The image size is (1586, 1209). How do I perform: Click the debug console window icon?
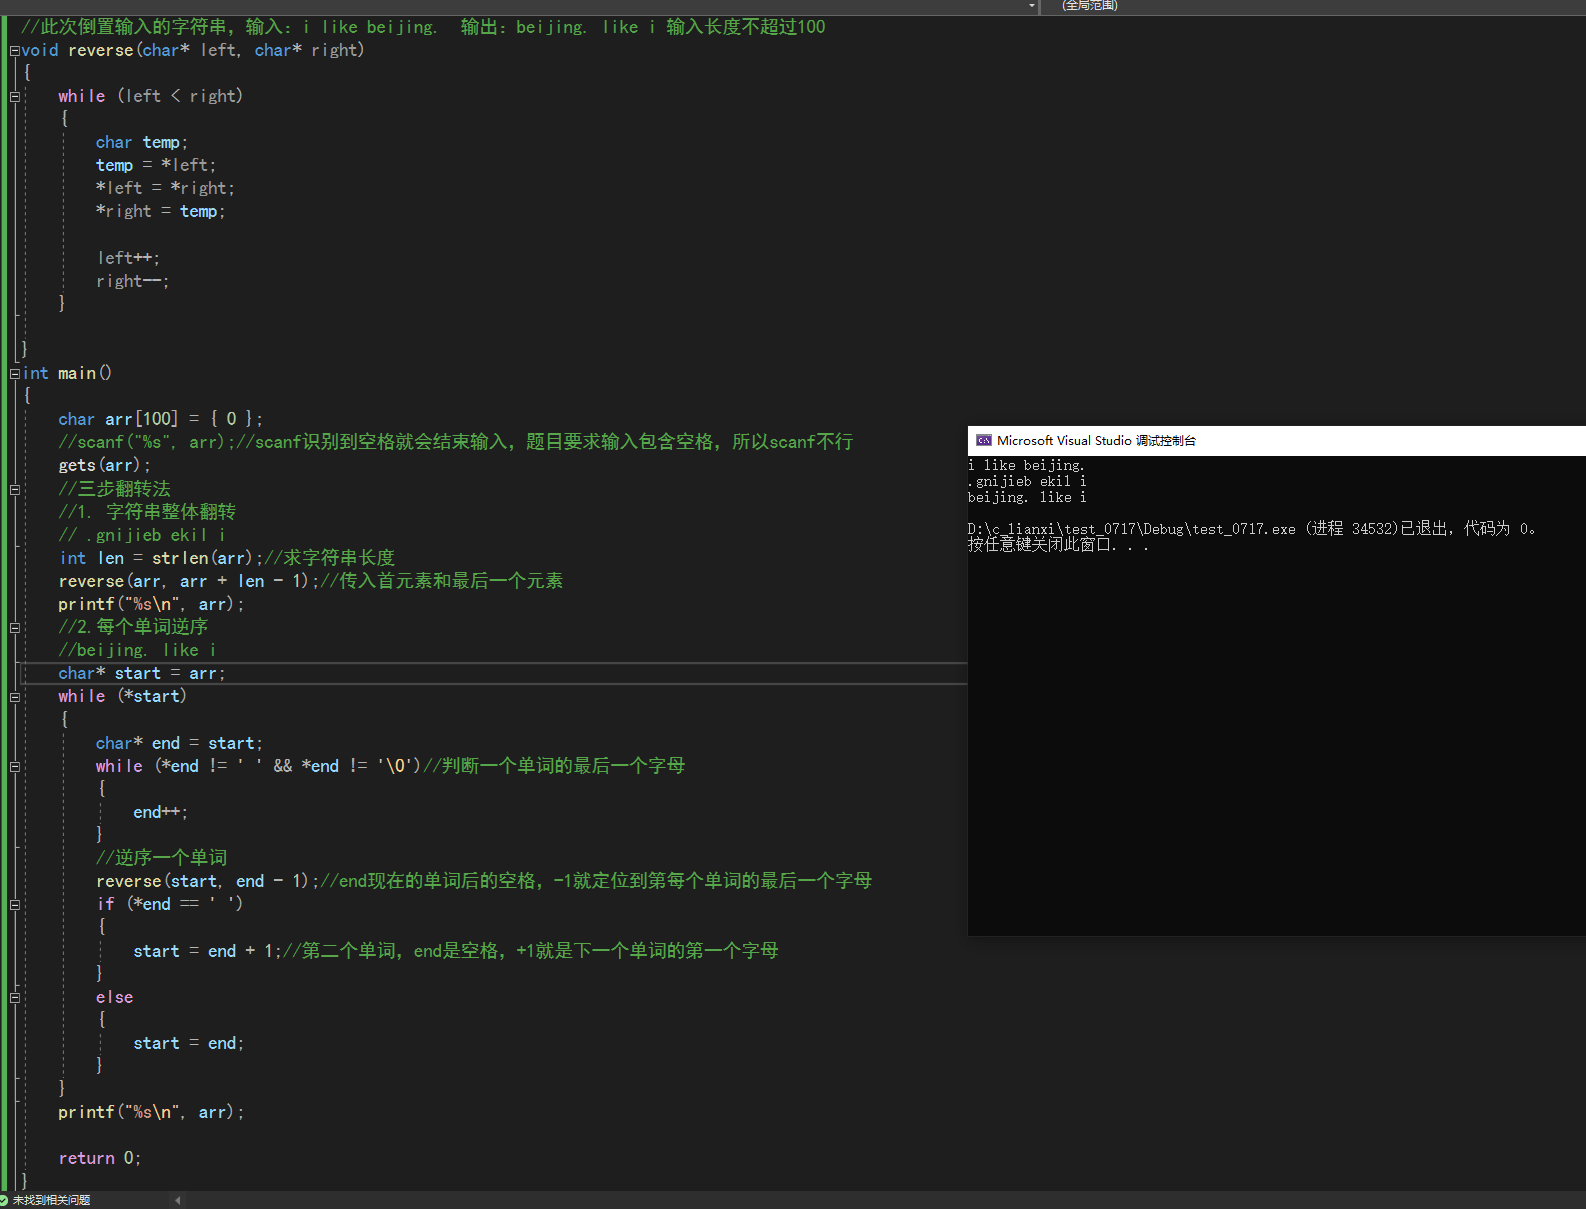(x=984, y=441)
